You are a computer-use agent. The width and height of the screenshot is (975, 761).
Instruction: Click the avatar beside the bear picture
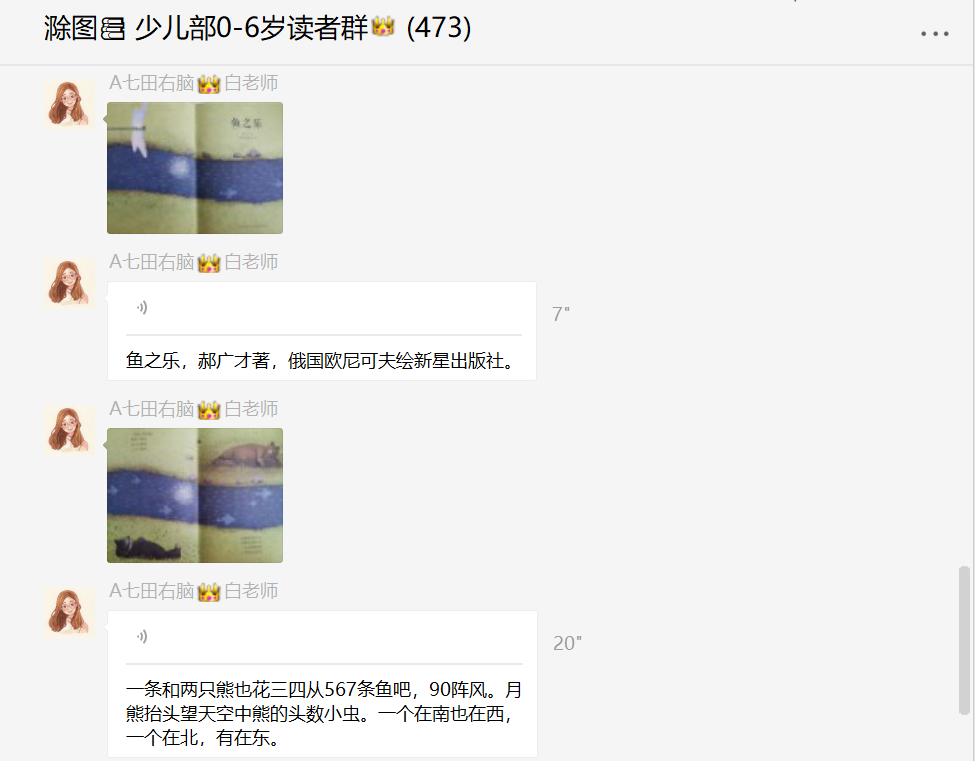point(69,430)
